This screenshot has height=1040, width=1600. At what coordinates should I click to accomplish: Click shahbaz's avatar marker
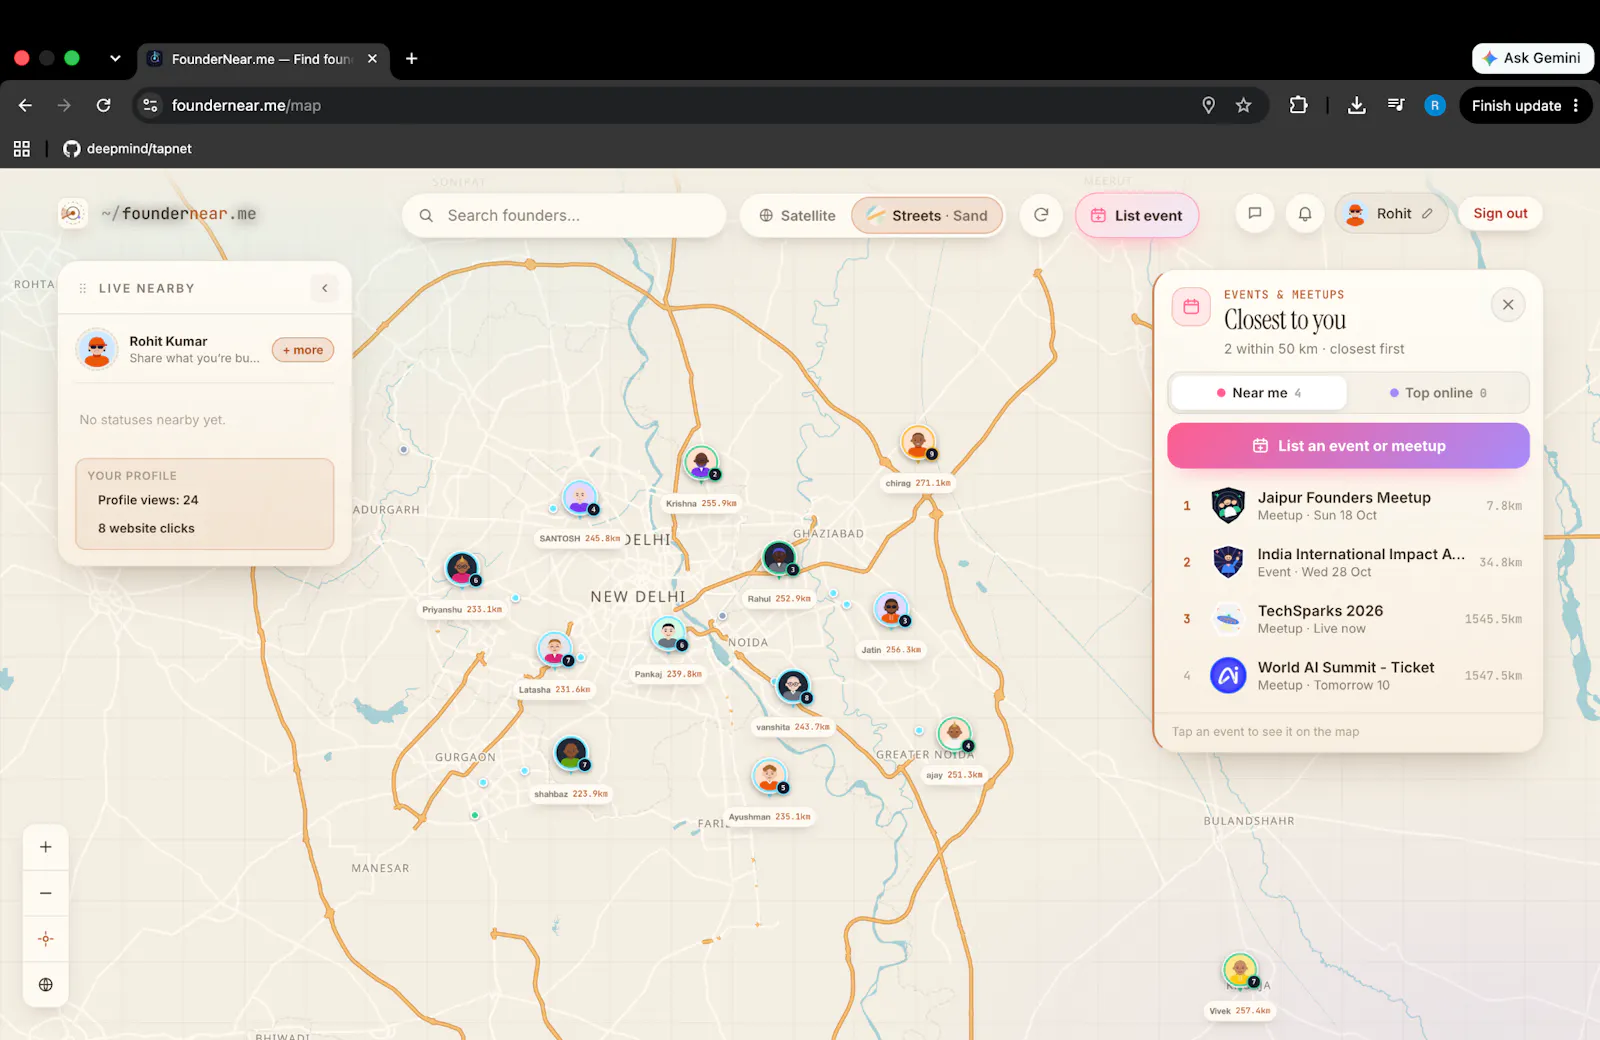[571, 753]
